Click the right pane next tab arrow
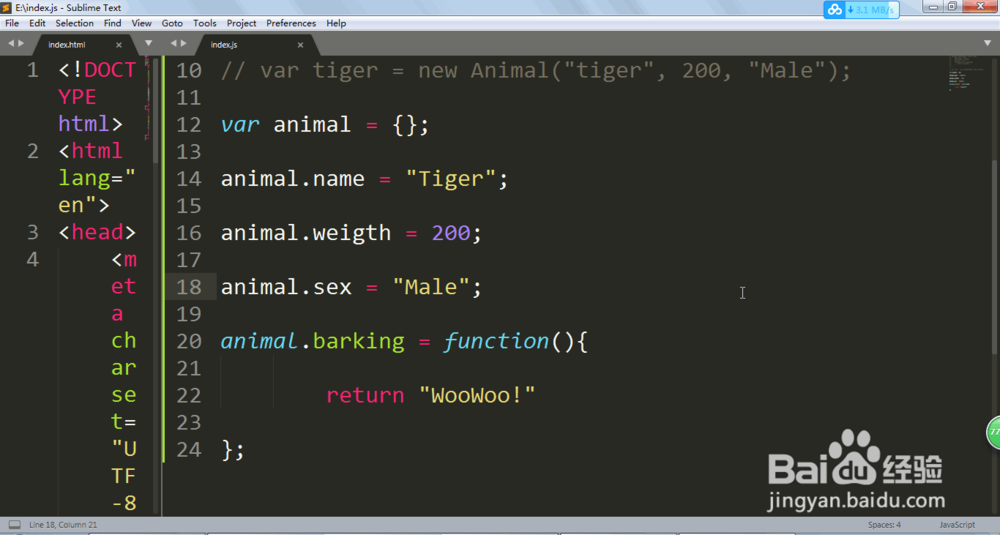Image resolution: width=1000 pixels, height=535 pixels. pyautogui.click(x=184, y=43)
